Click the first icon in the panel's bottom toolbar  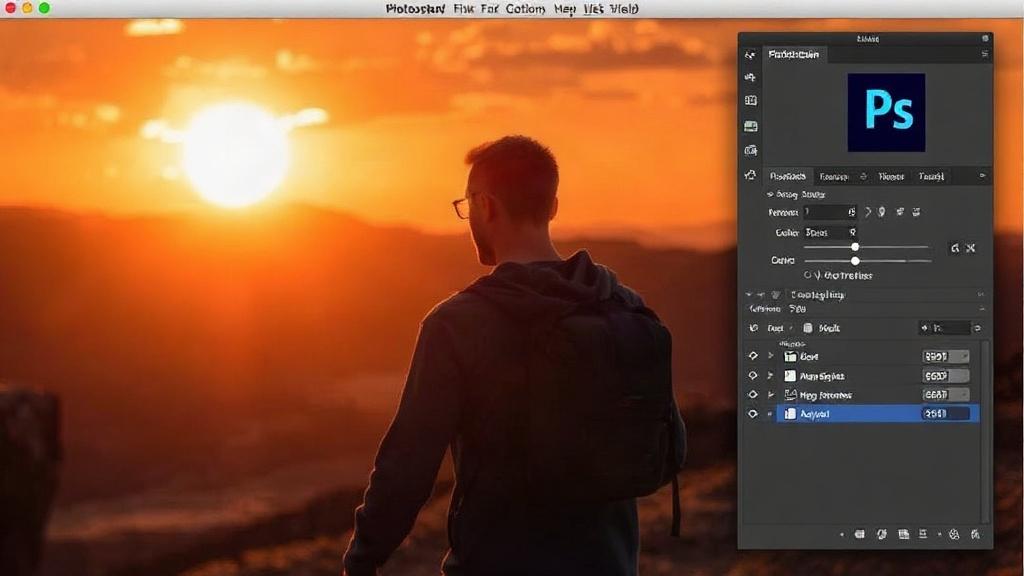859,534
